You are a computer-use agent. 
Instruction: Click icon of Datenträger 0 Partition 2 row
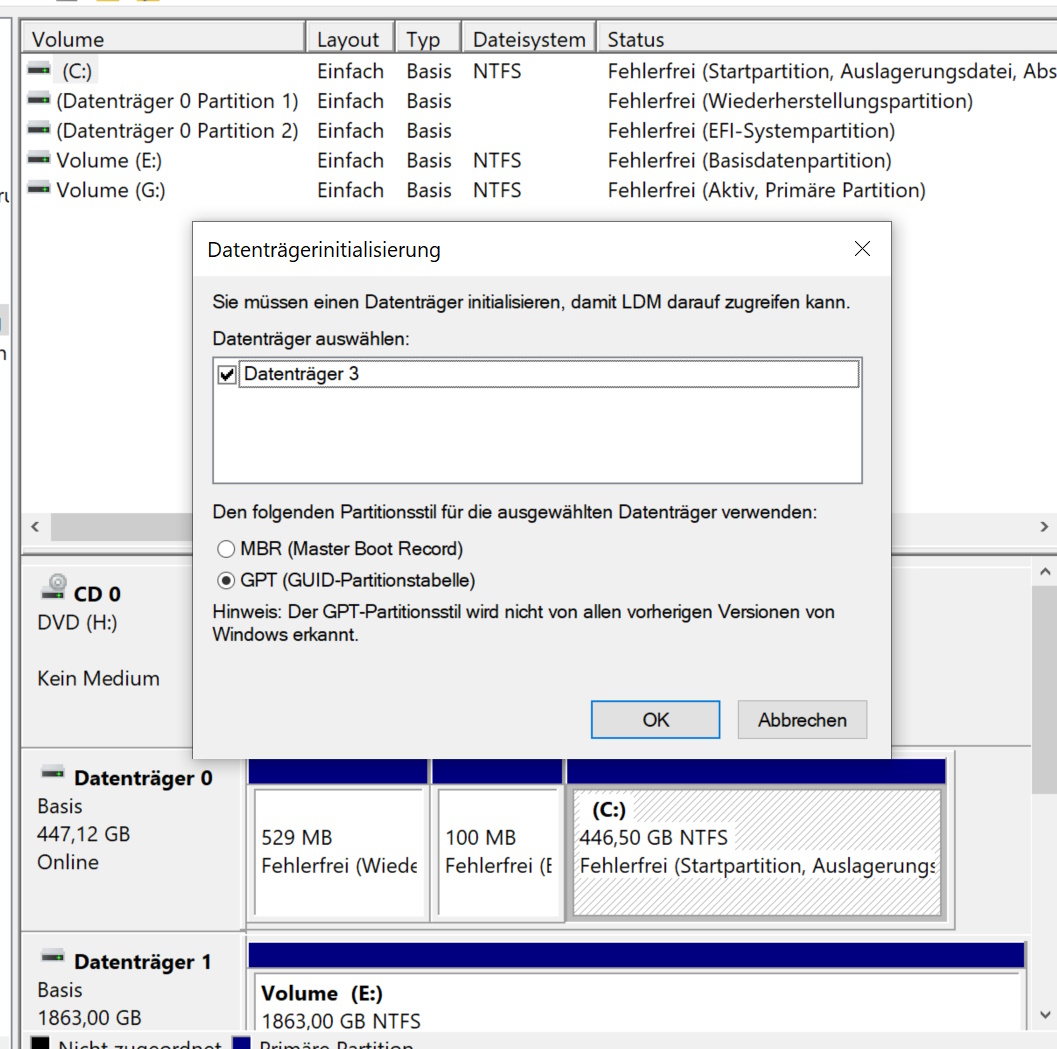click(x=39, y=130)
